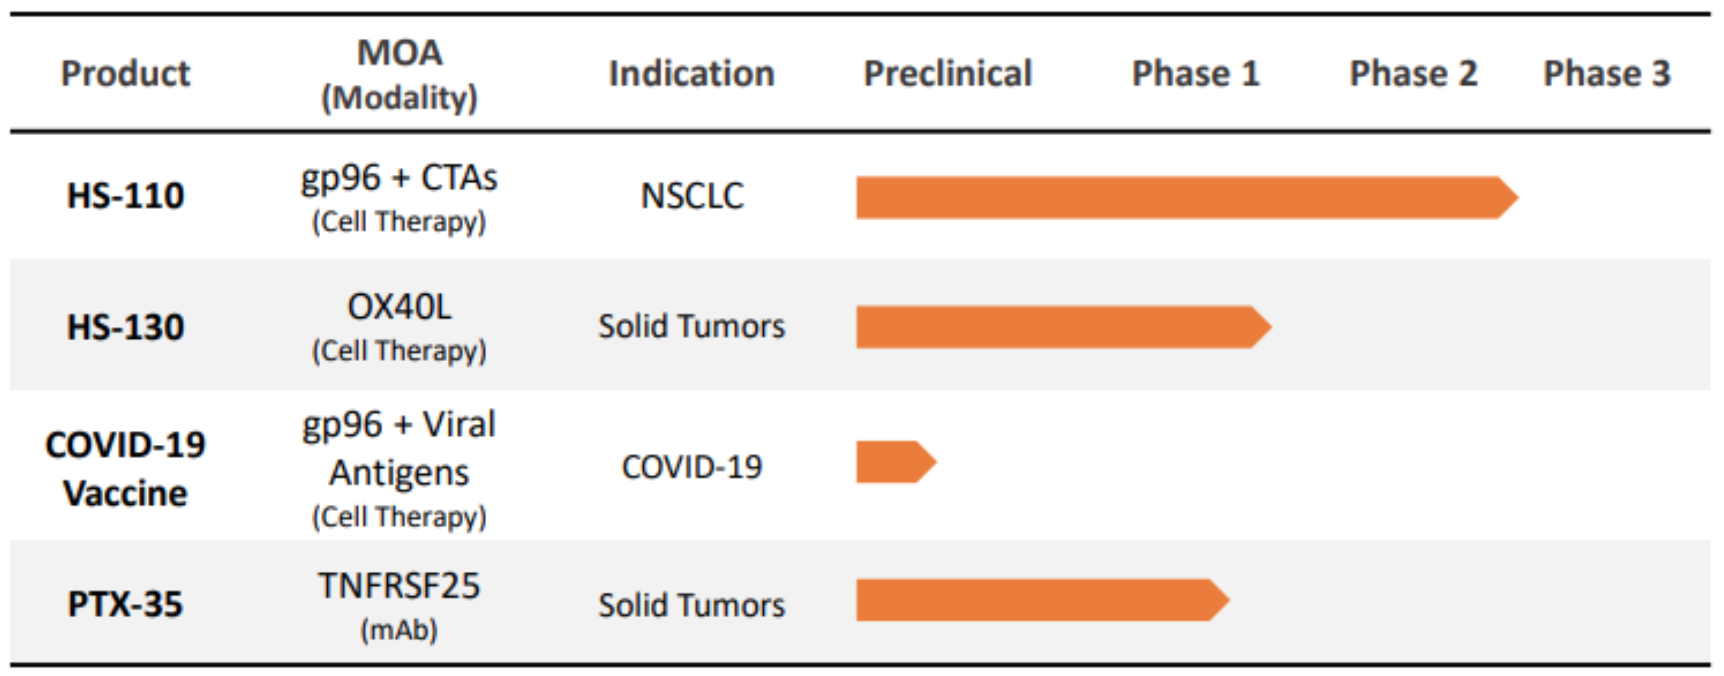The height and width of the screenshot is (676, 1724).
Task: Click Solid Tumors in the PTX-35 row
Action: click(x=691, y=605)
